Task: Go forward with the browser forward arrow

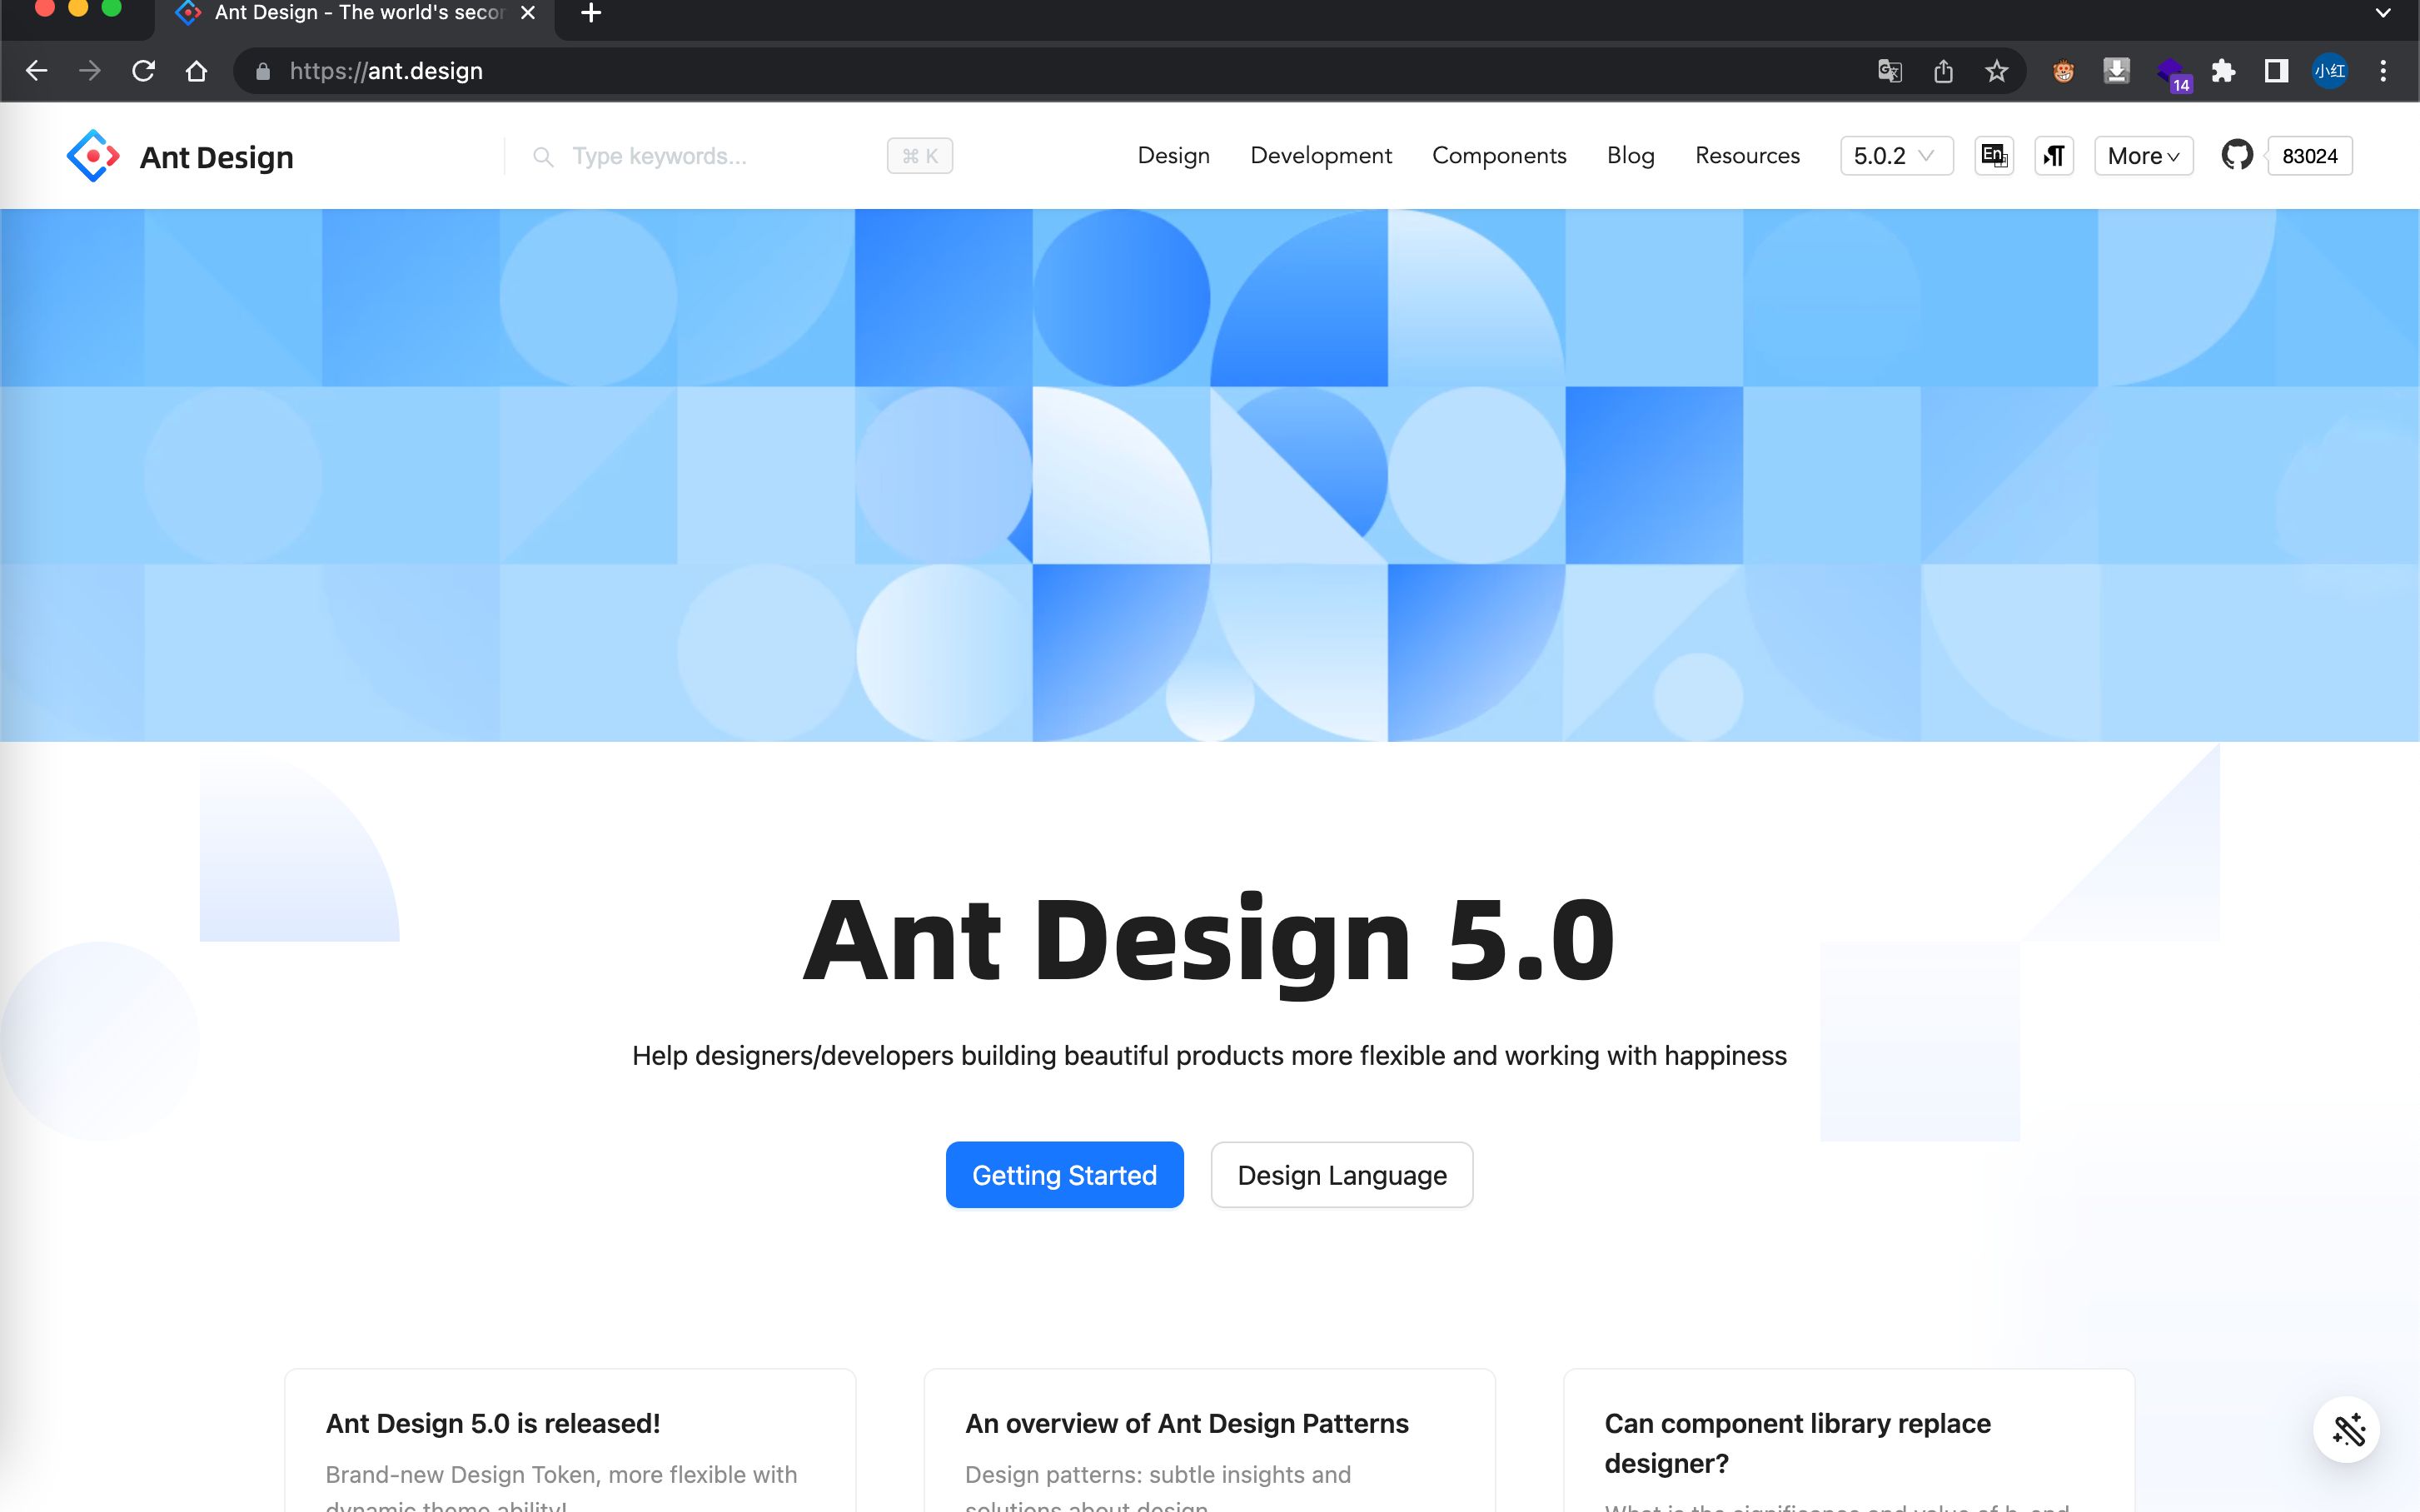Action: 90,71
